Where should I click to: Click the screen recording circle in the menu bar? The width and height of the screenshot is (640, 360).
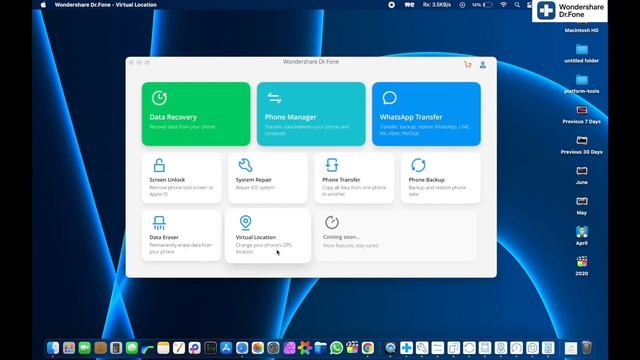[x=391, y=5]
